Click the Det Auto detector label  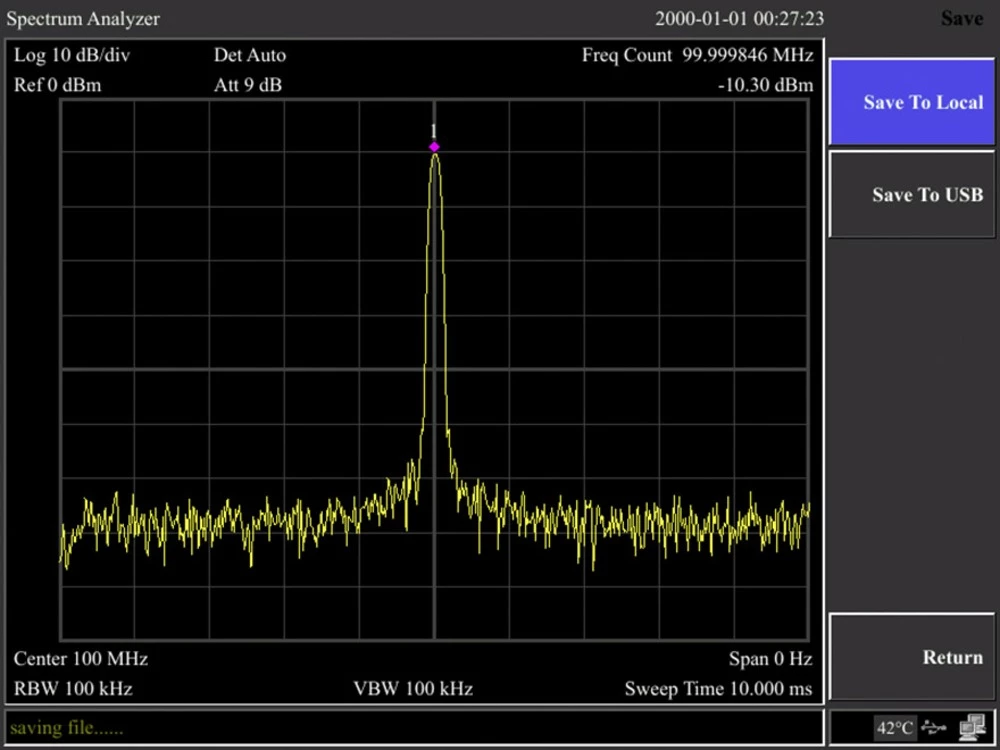(x=250, y=55)
